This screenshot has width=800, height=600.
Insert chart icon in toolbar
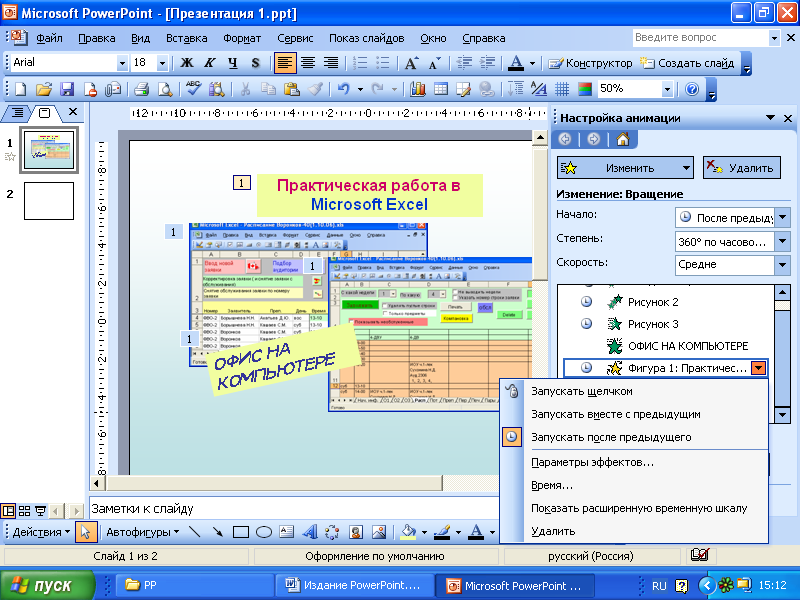click(418, 89)
